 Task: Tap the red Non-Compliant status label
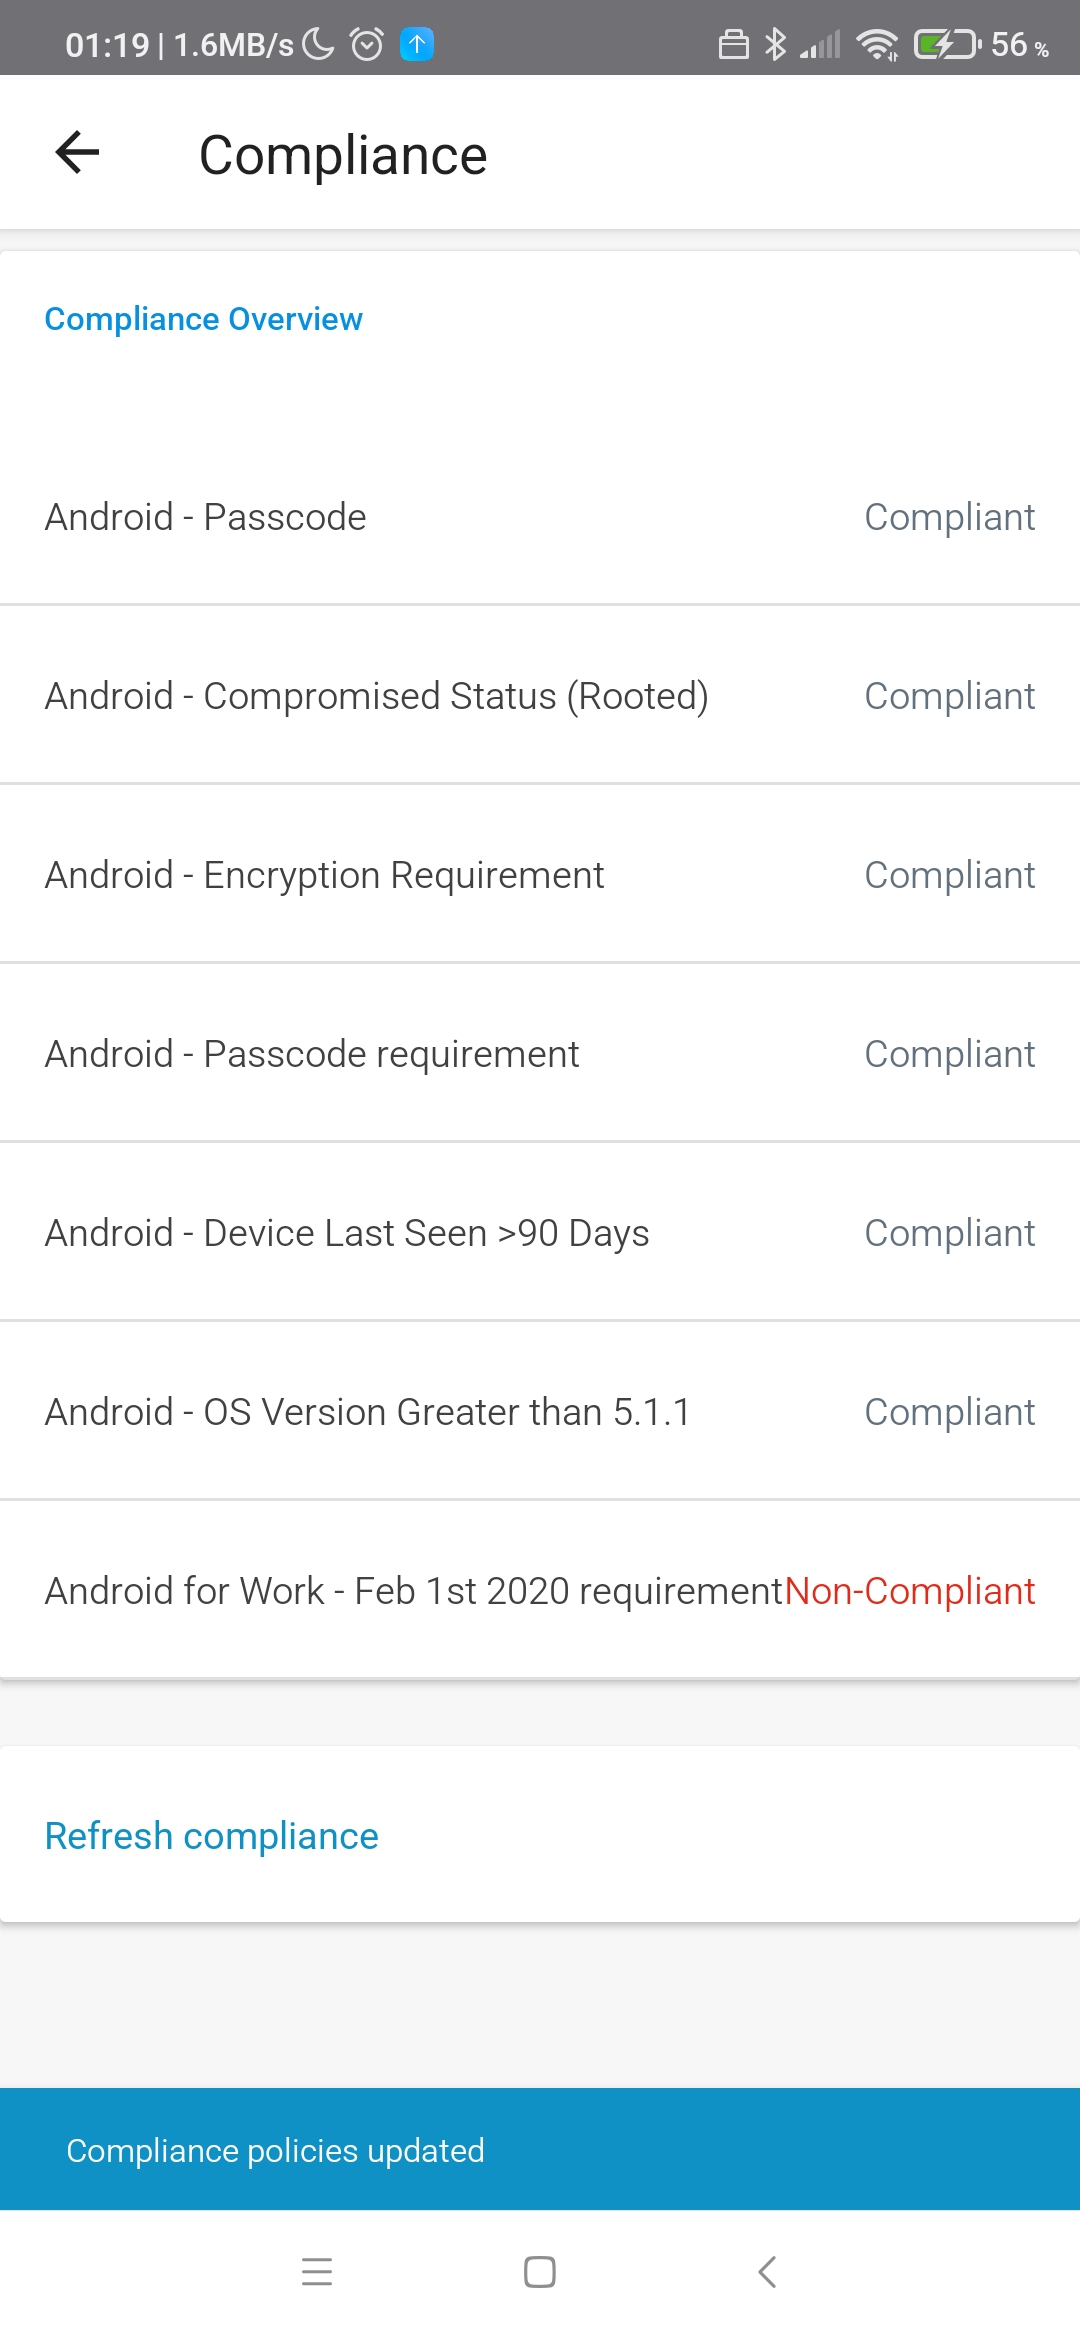(x=910, y=1591)
